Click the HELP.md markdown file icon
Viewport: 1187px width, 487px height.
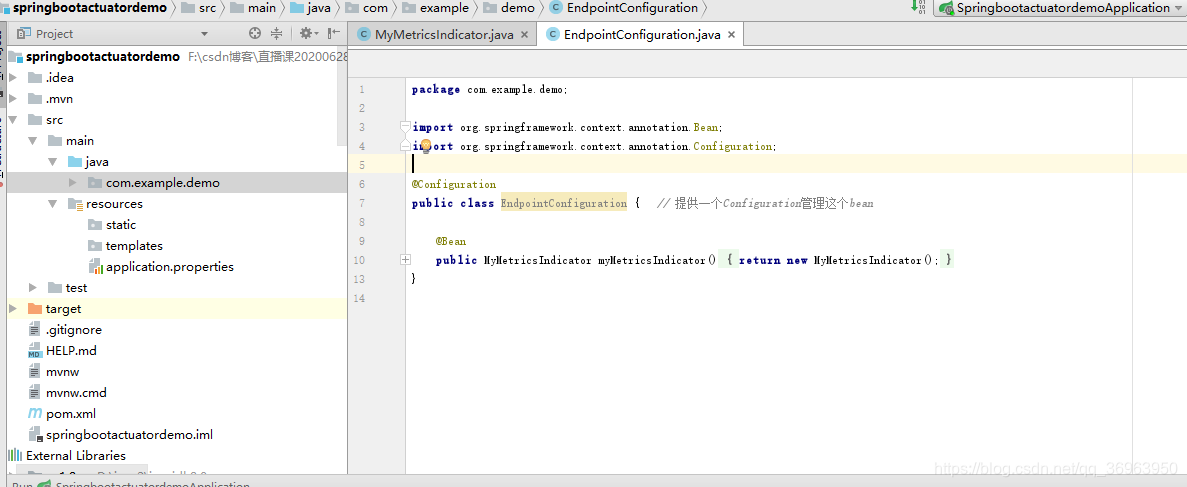[x=35, y=351]
